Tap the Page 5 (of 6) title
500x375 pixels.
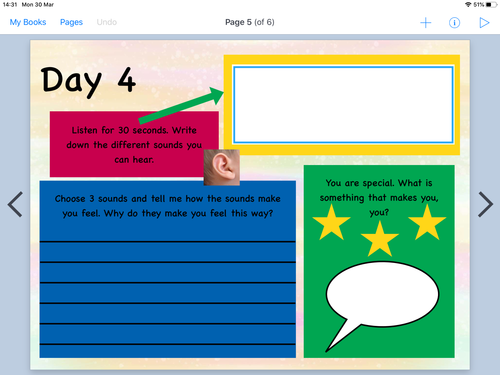click(x=250, y=22)
